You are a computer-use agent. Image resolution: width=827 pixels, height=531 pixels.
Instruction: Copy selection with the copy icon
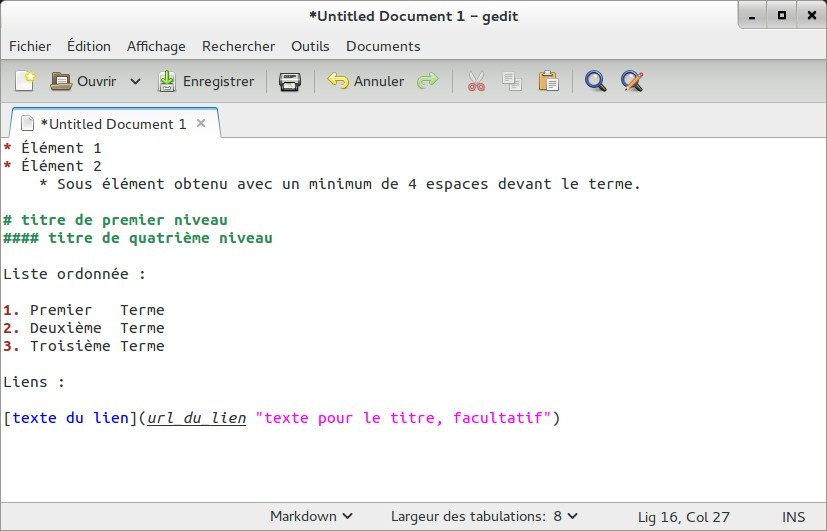tap(512, 81)
